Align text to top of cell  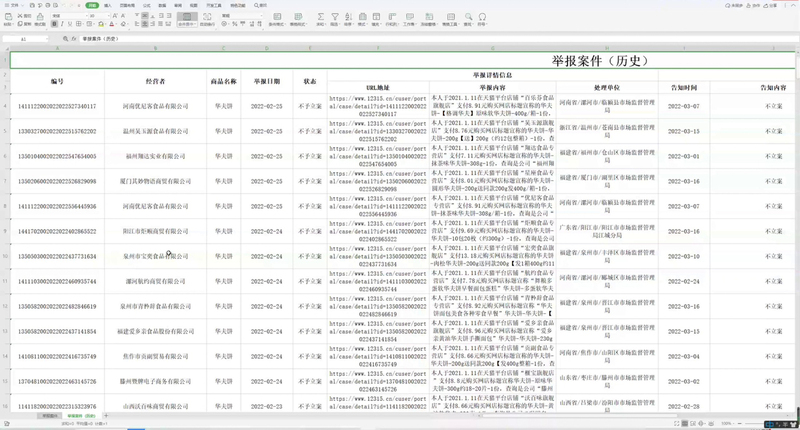[x=137, y=15]
